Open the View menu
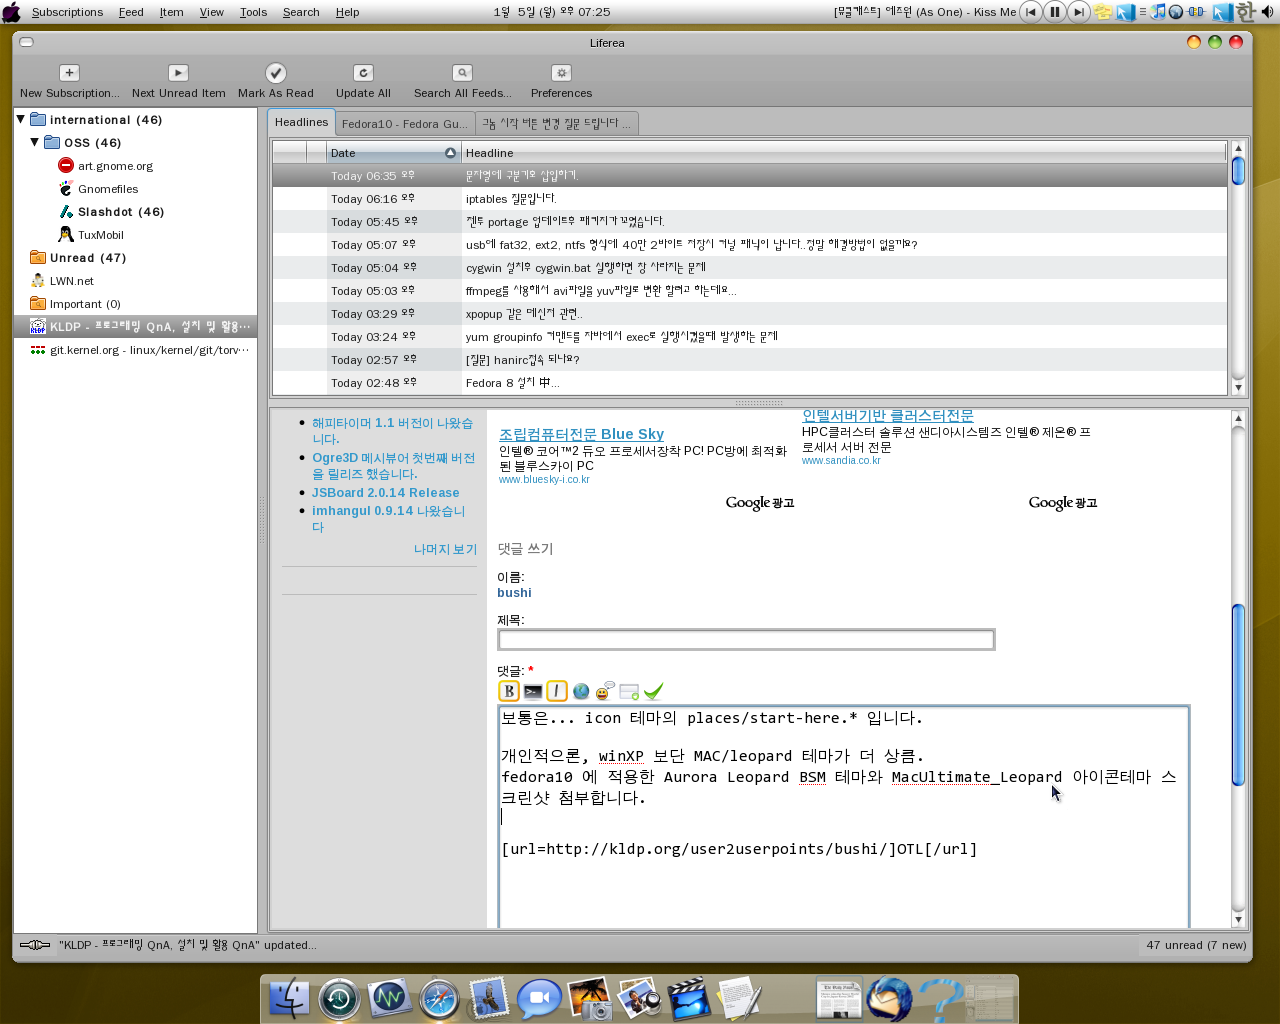1280x1024 pixels. [x=212, y=12]
